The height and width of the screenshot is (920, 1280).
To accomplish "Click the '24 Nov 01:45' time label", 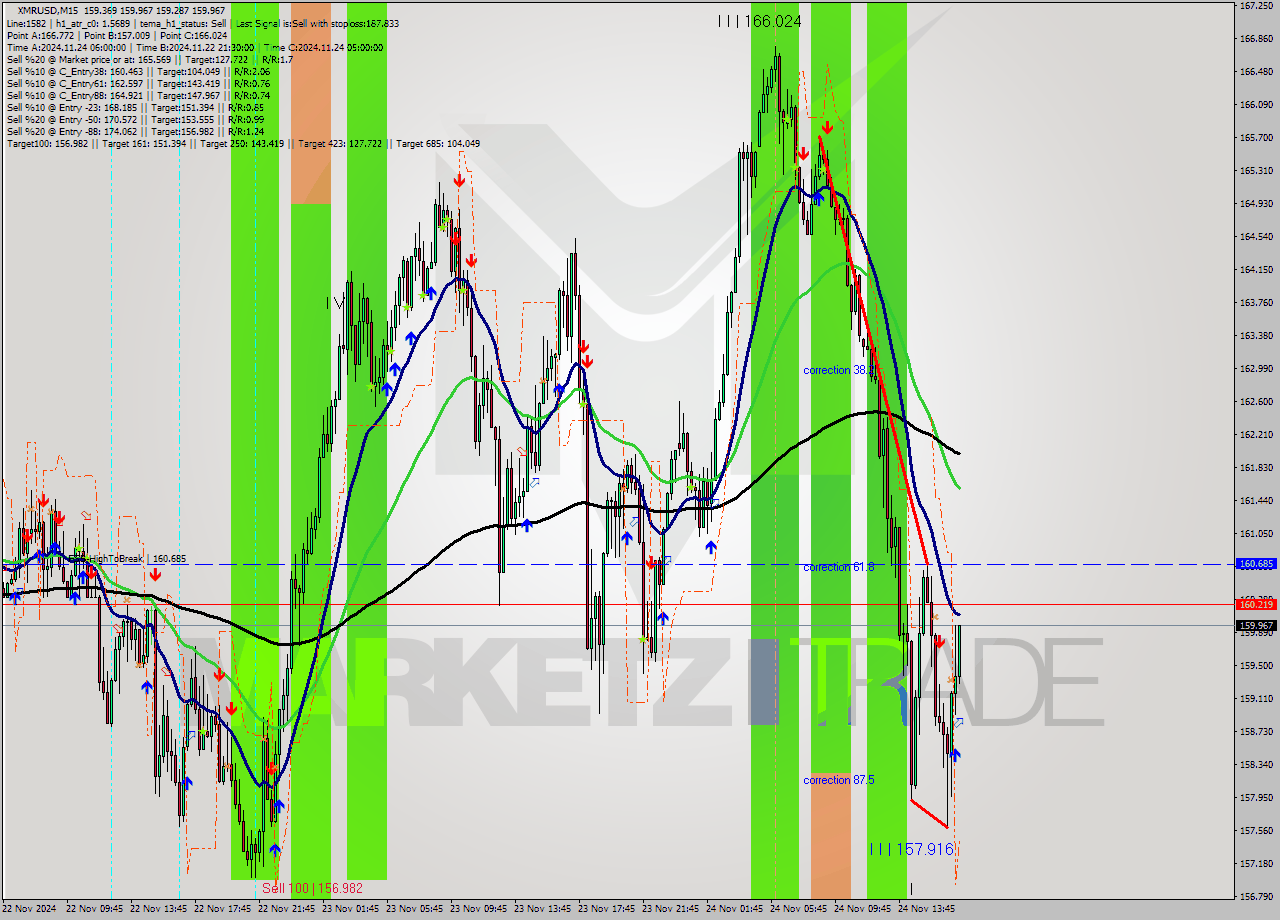I will 736,909.
